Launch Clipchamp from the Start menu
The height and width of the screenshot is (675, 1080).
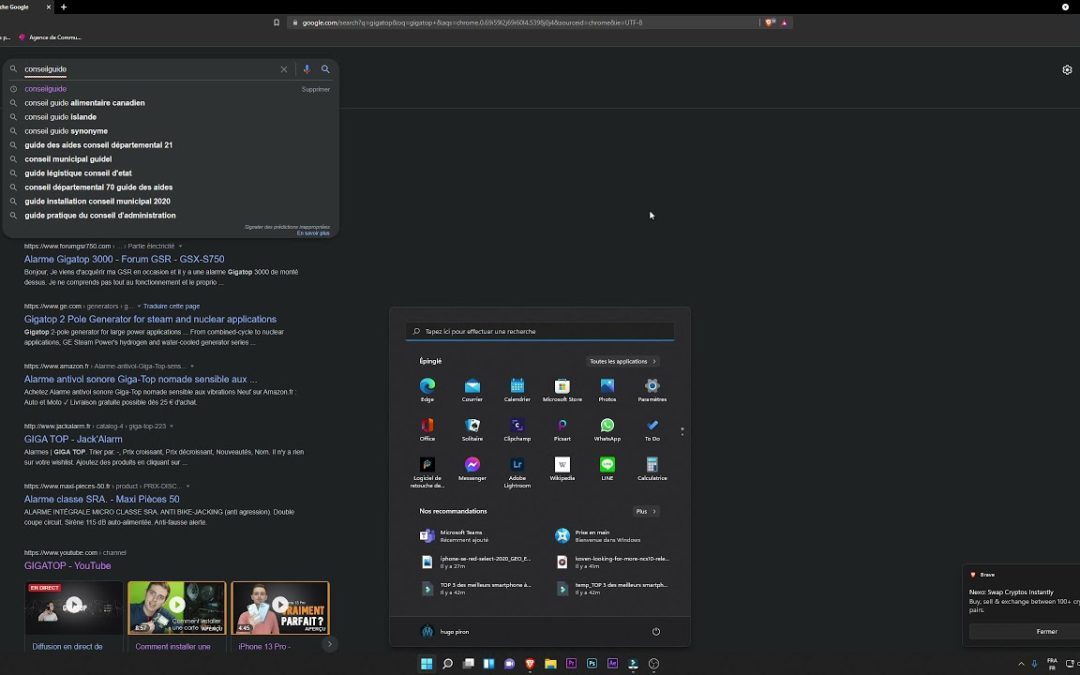(517, 425)
